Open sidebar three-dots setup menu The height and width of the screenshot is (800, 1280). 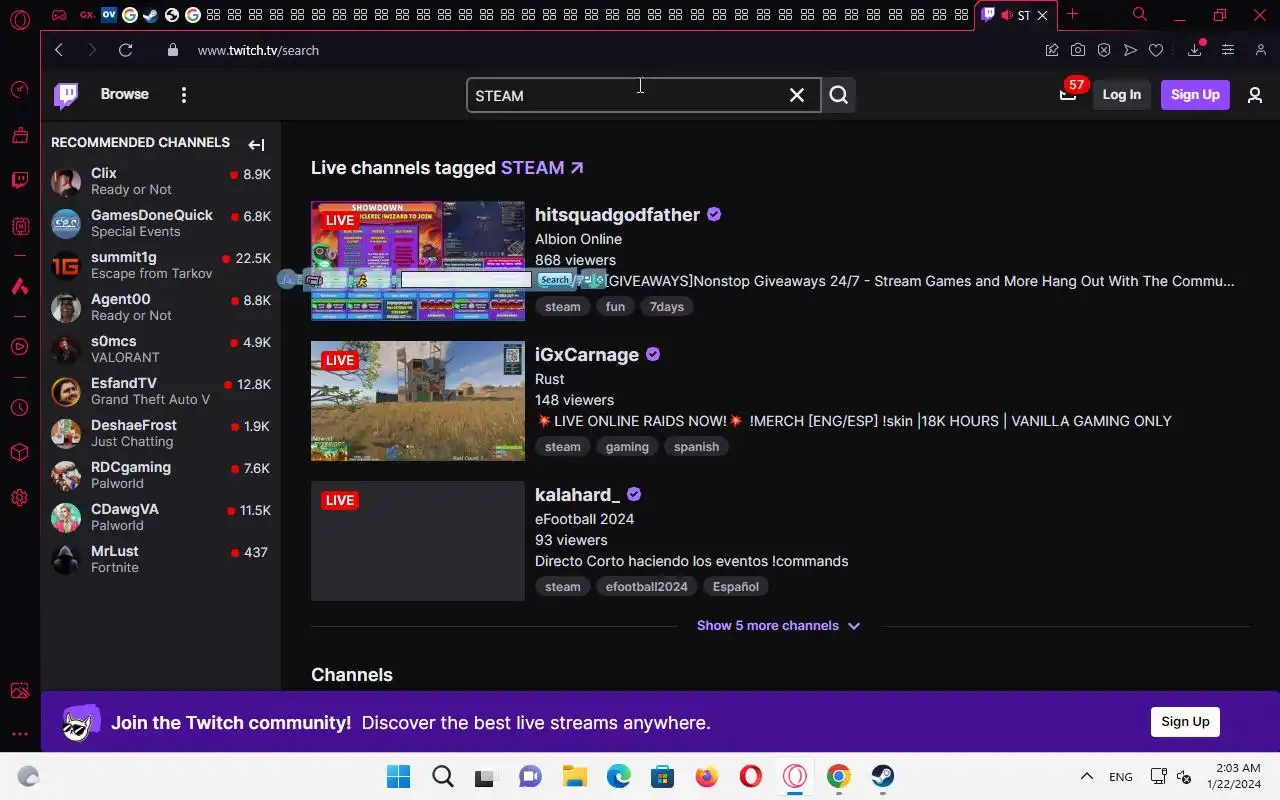pyautogui.click(x=19, y=734)
